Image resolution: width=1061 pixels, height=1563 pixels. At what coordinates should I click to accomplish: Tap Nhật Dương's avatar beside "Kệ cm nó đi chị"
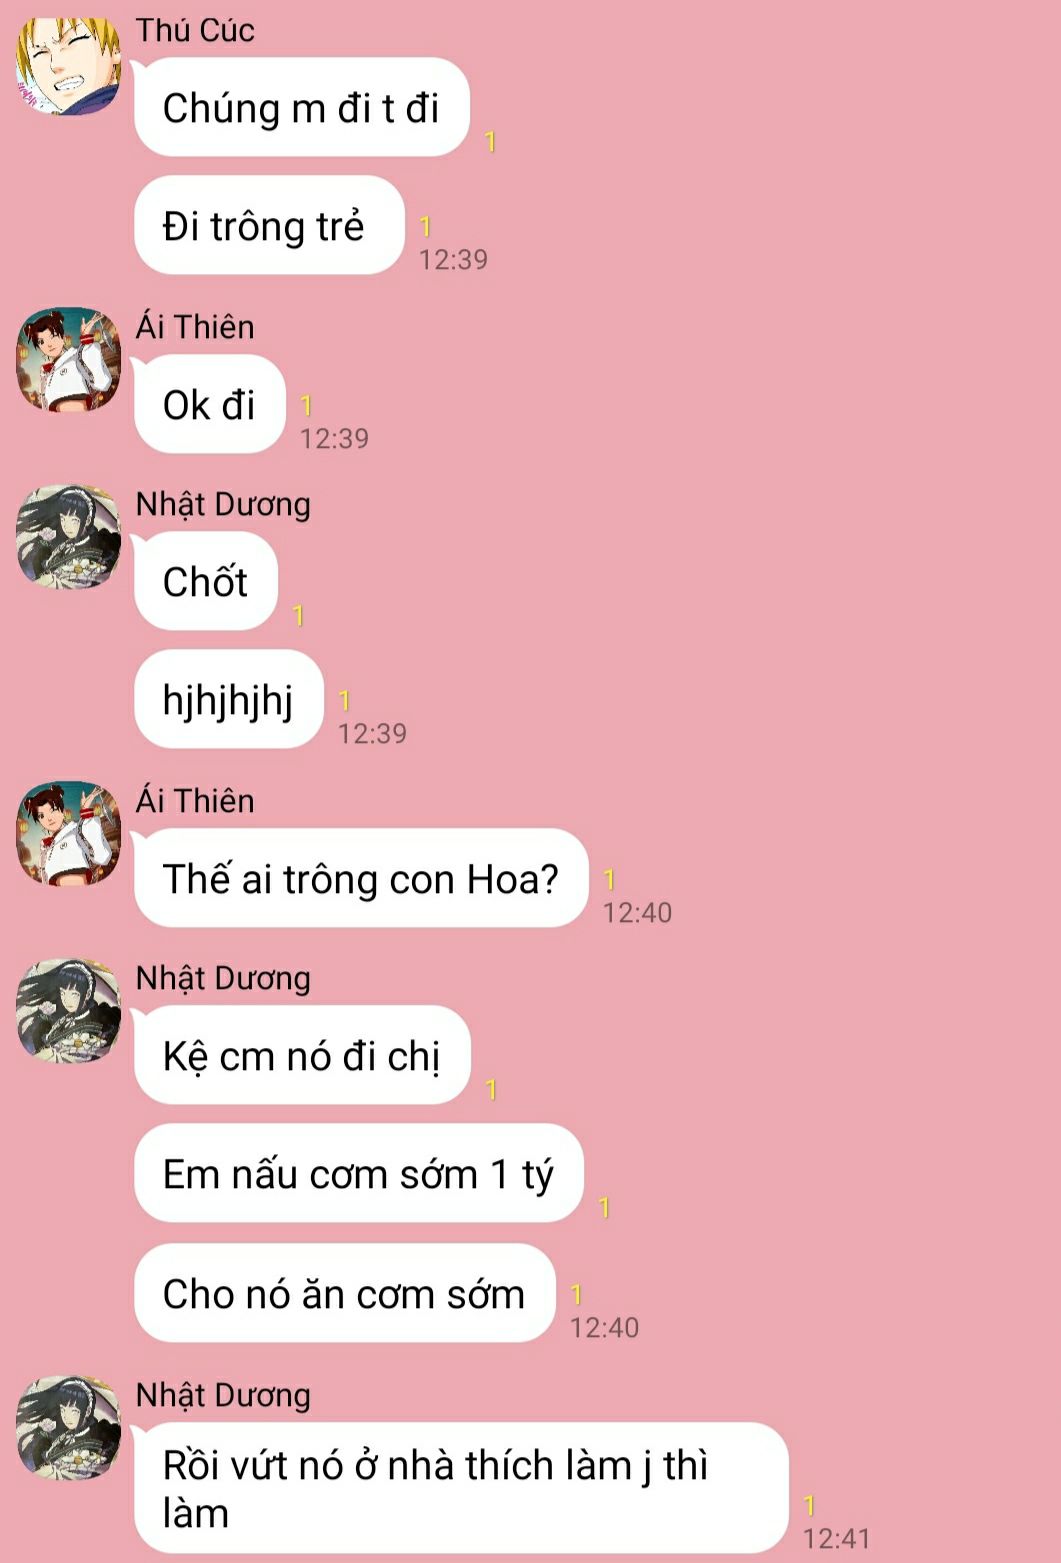click(x=69, y=1011)
